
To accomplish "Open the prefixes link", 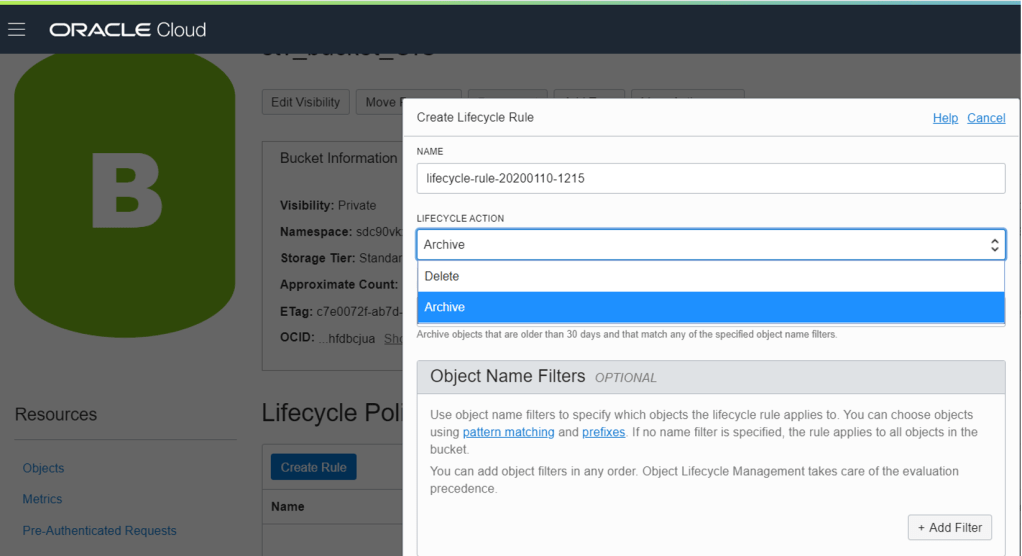I will [603, 432].
